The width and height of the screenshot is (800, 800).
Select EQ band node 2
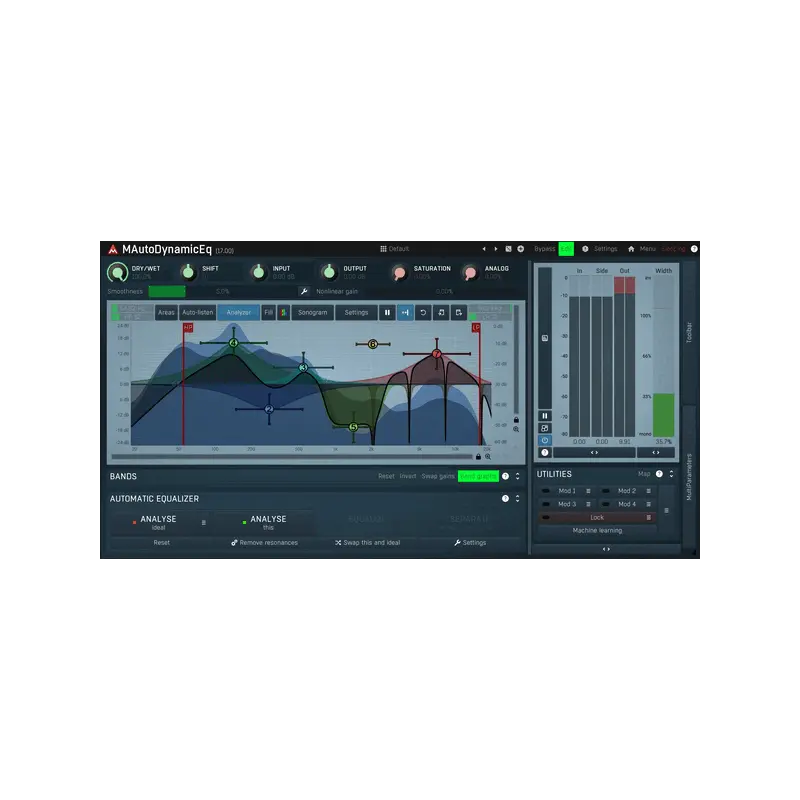(269, 409)
